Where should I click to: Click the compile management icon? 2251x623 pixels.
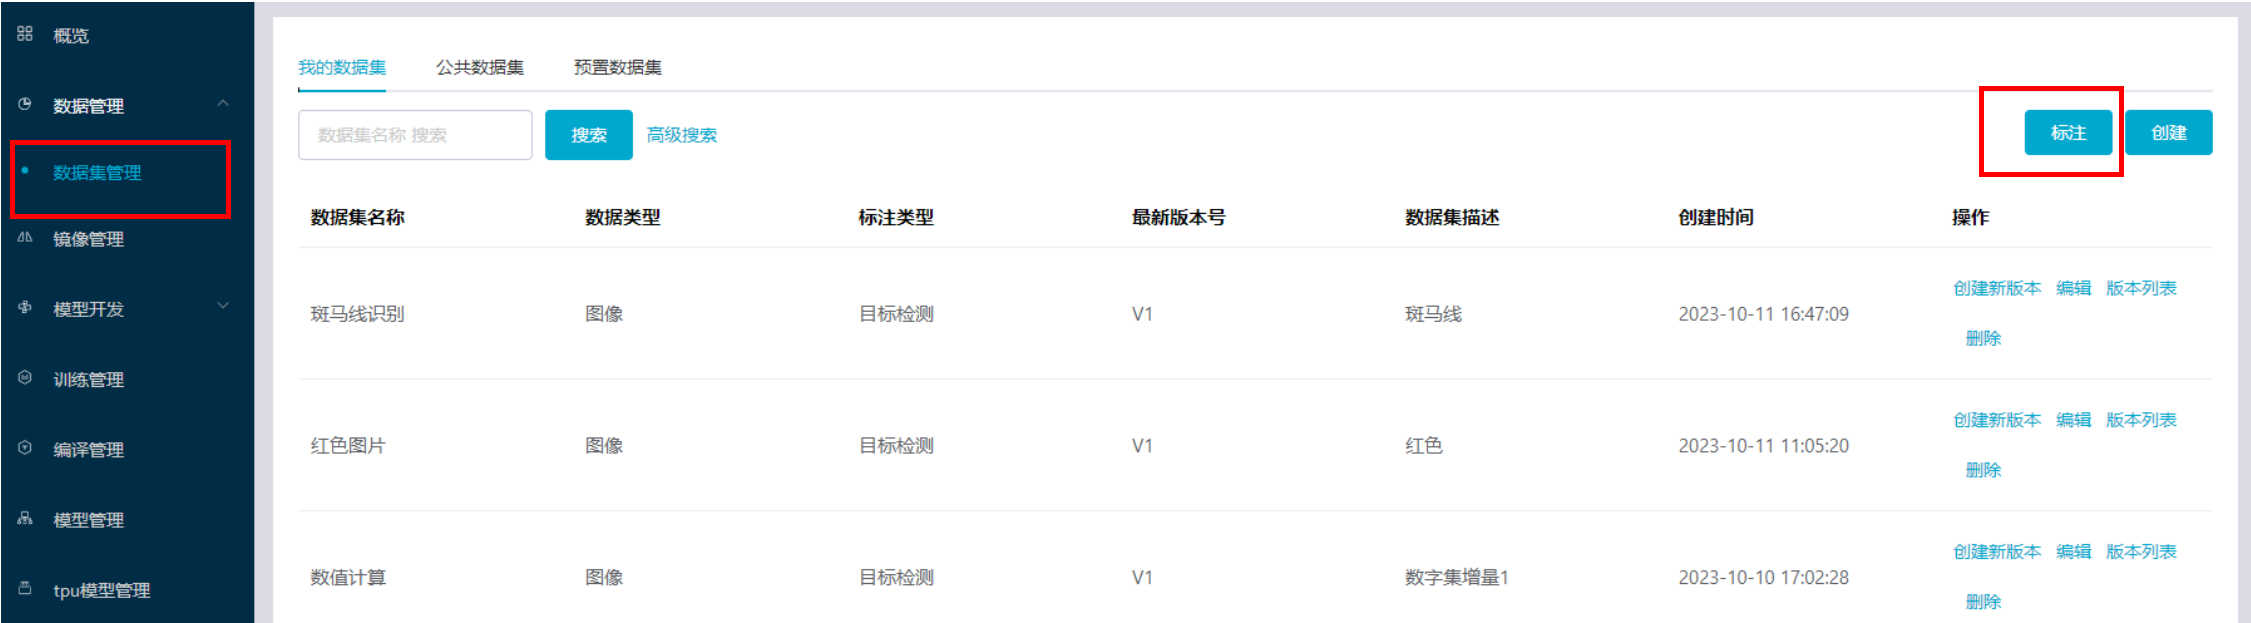coord(25,448)
